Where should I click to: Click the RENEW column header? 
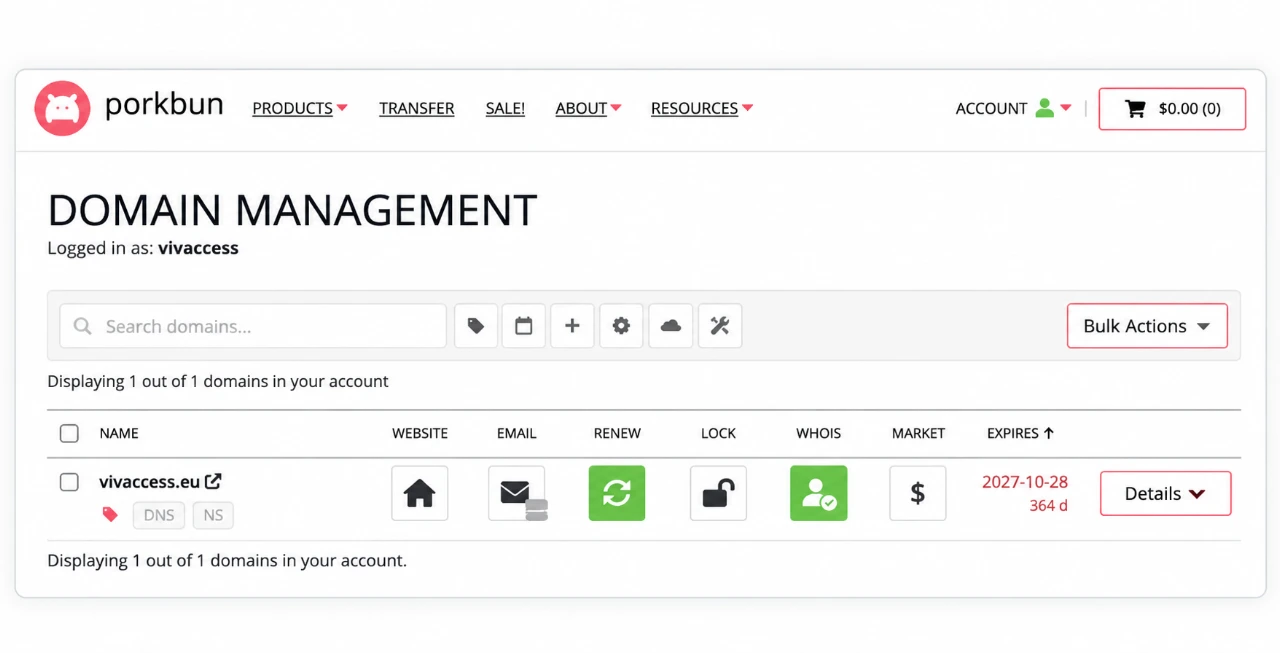[x=617, y=433]
